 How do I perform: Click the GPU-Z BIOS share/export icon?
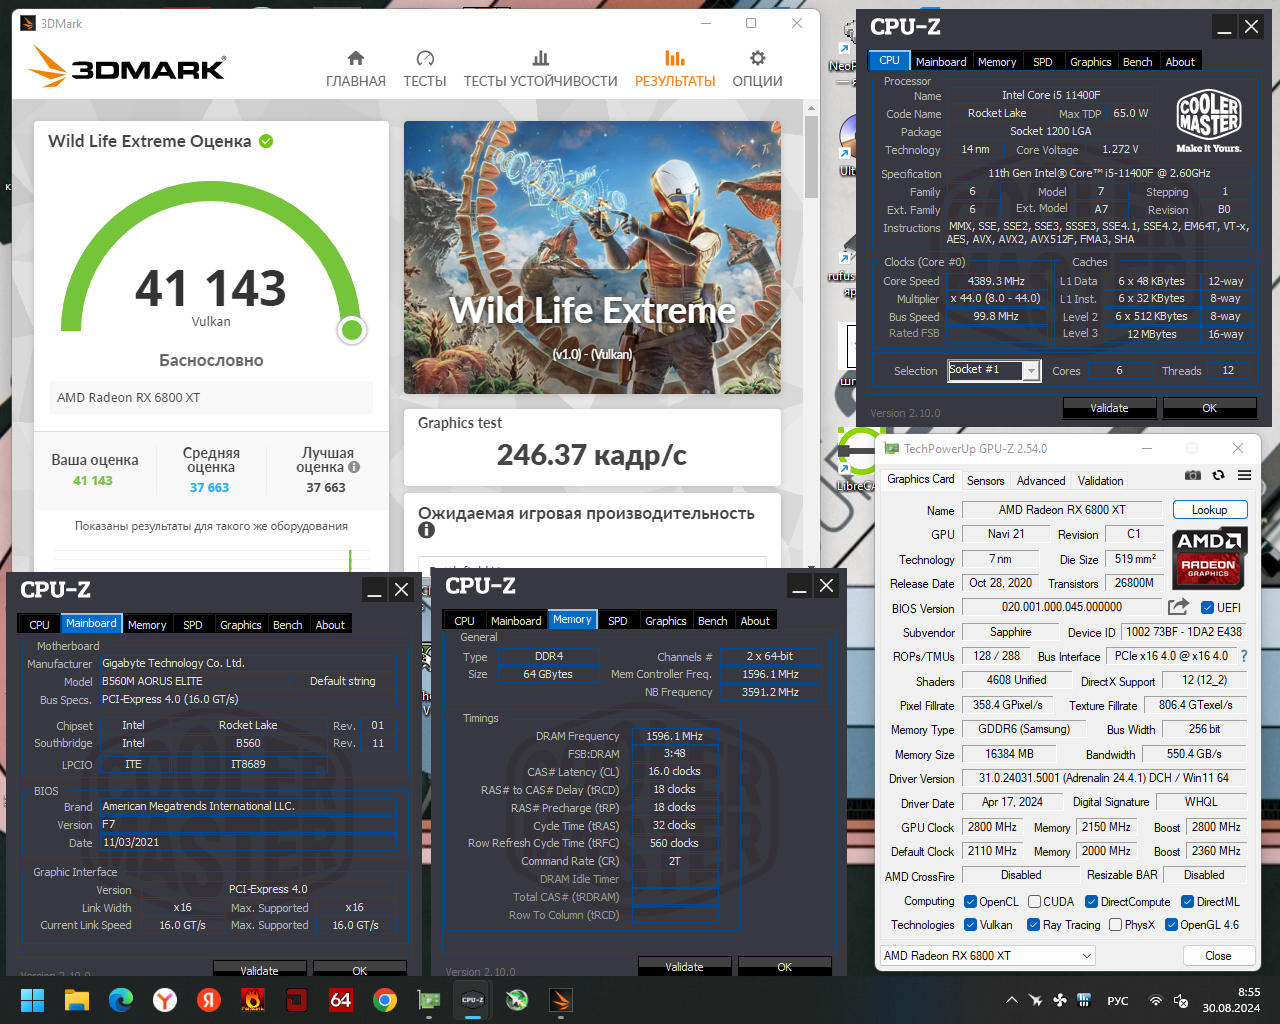pos(1179,607)
